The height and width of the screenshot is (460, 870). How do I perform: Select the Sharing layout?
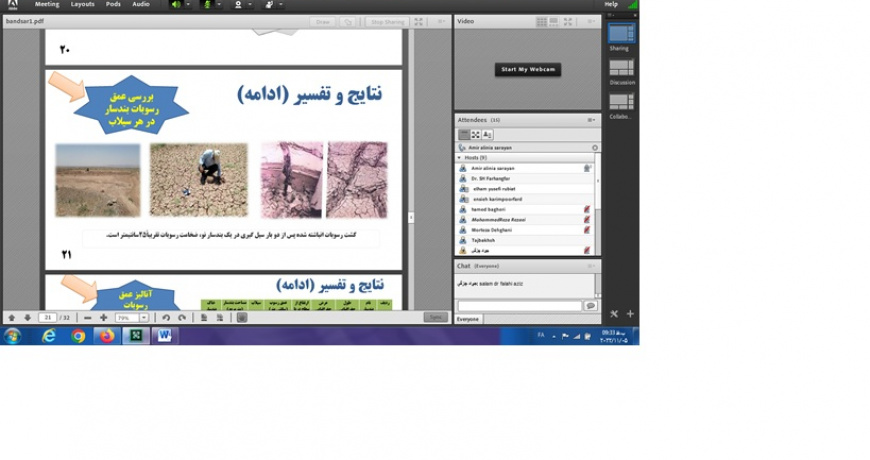(621, 33)
